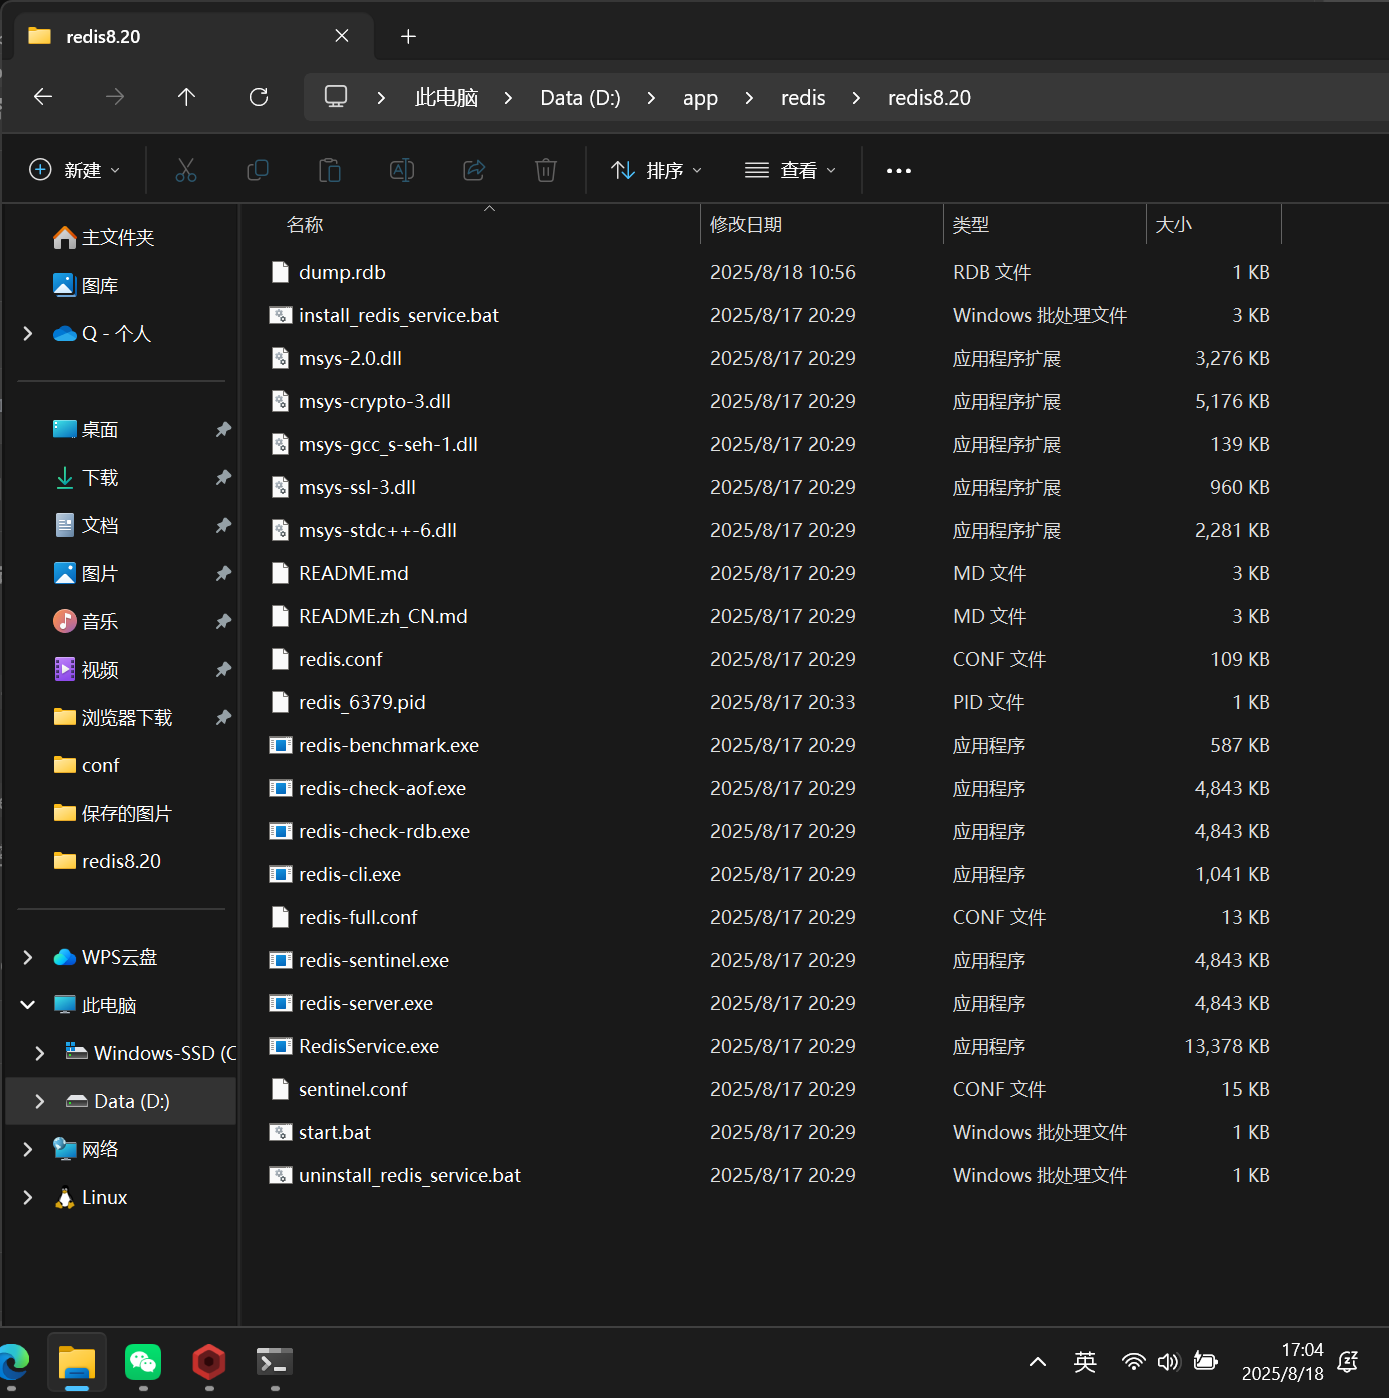
Task: Expand the Windows-SSD (C:) drive node
Action: tap(40, 1053)
